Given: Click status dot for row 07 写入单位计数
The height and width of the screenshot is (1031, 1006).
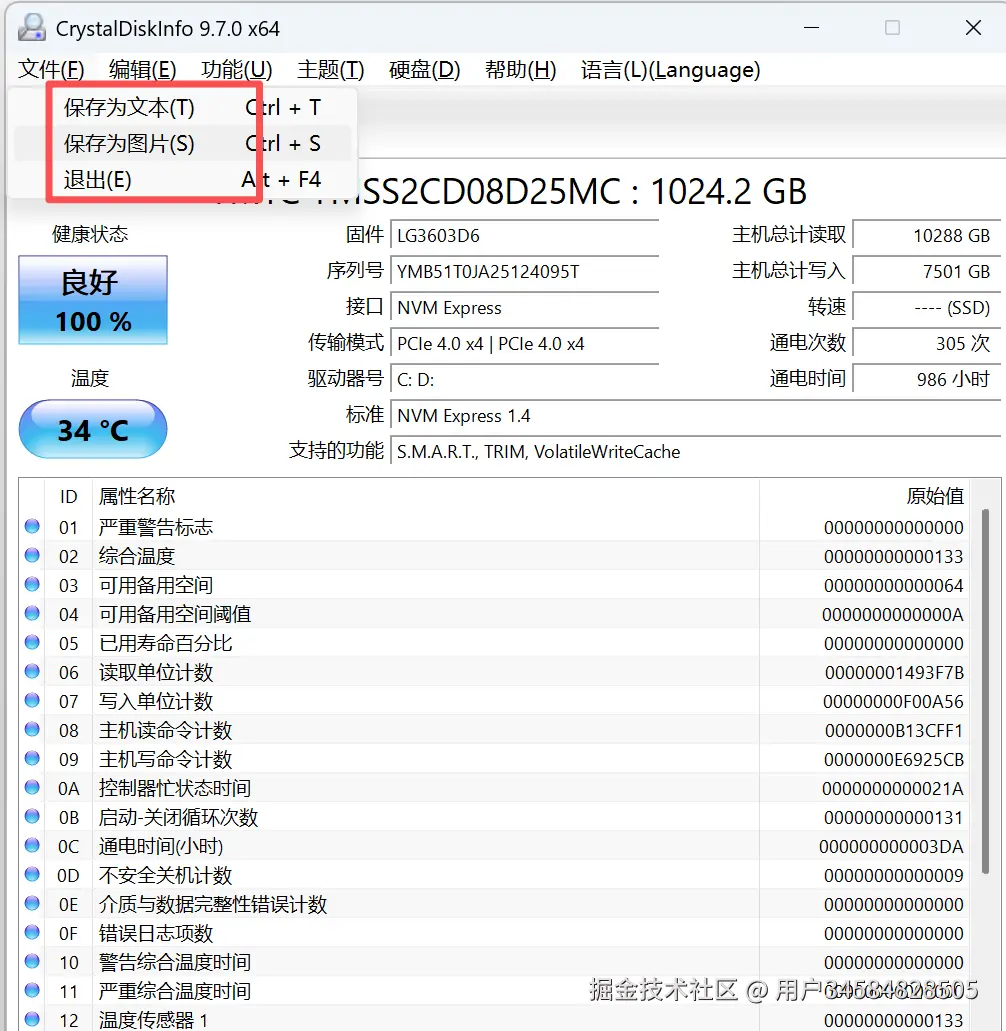Looking at the screenshot, I should click(x=32, y=700).
